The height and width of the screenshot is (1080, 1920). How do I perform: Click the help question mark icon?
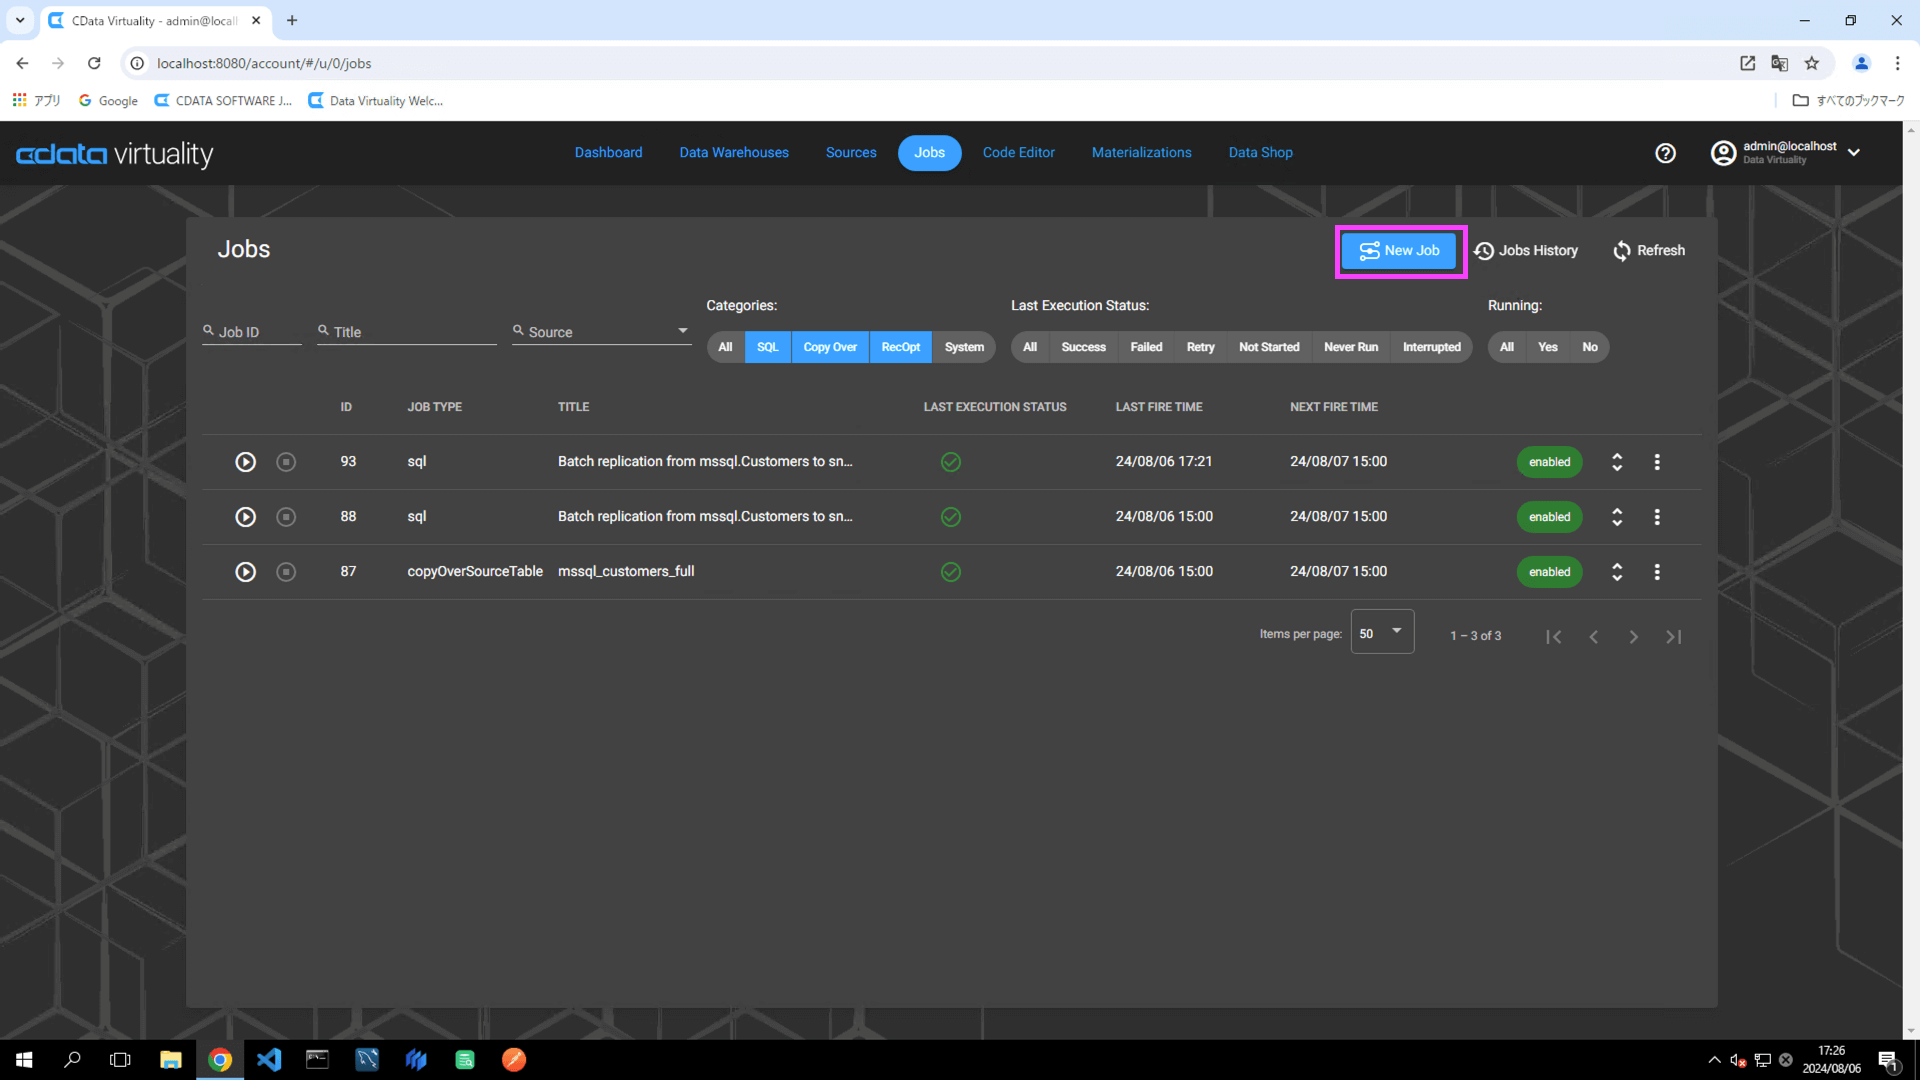click(1665, 153)
